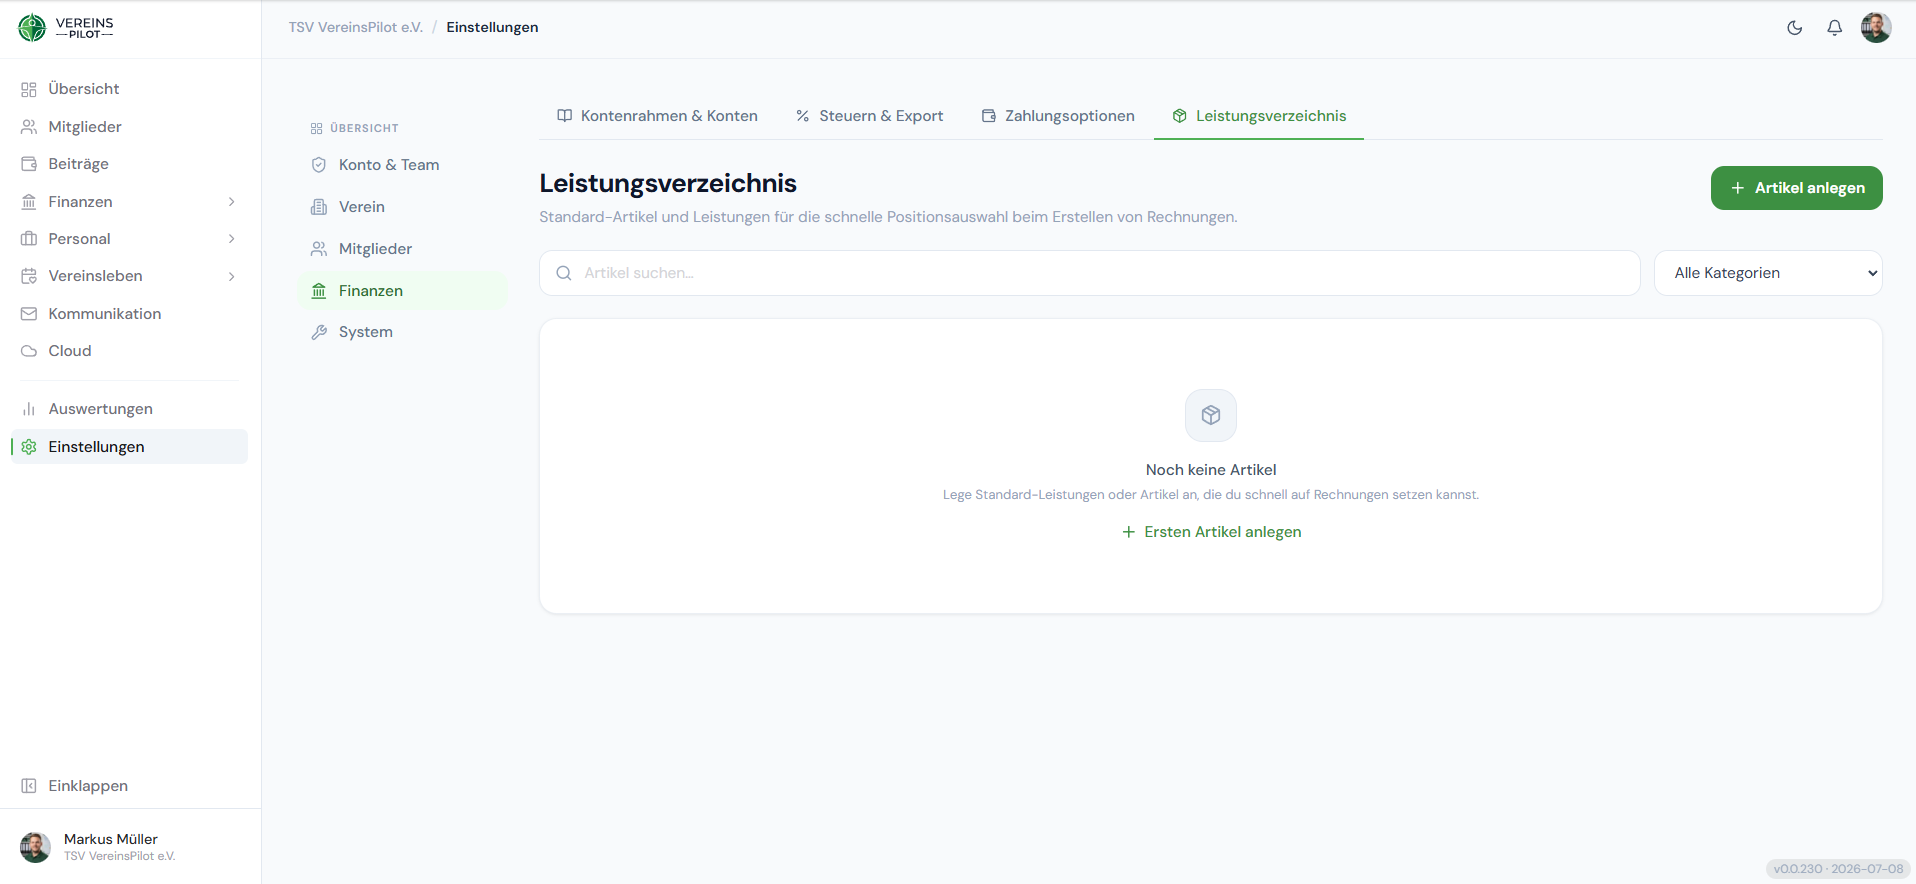Click the System wrench icon
This screenshot has width=1916, height=884.
tap(319, 332)
